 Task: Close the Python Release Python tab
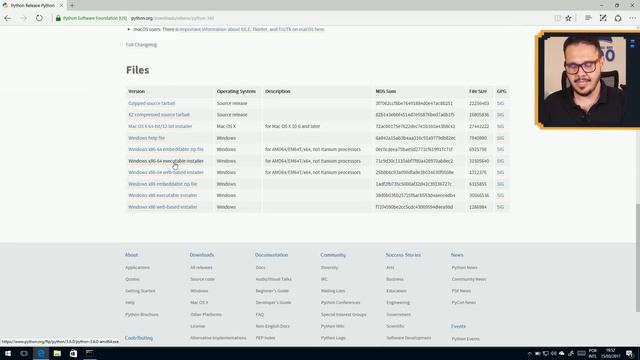pyautogui.click(x=61, y=5)
